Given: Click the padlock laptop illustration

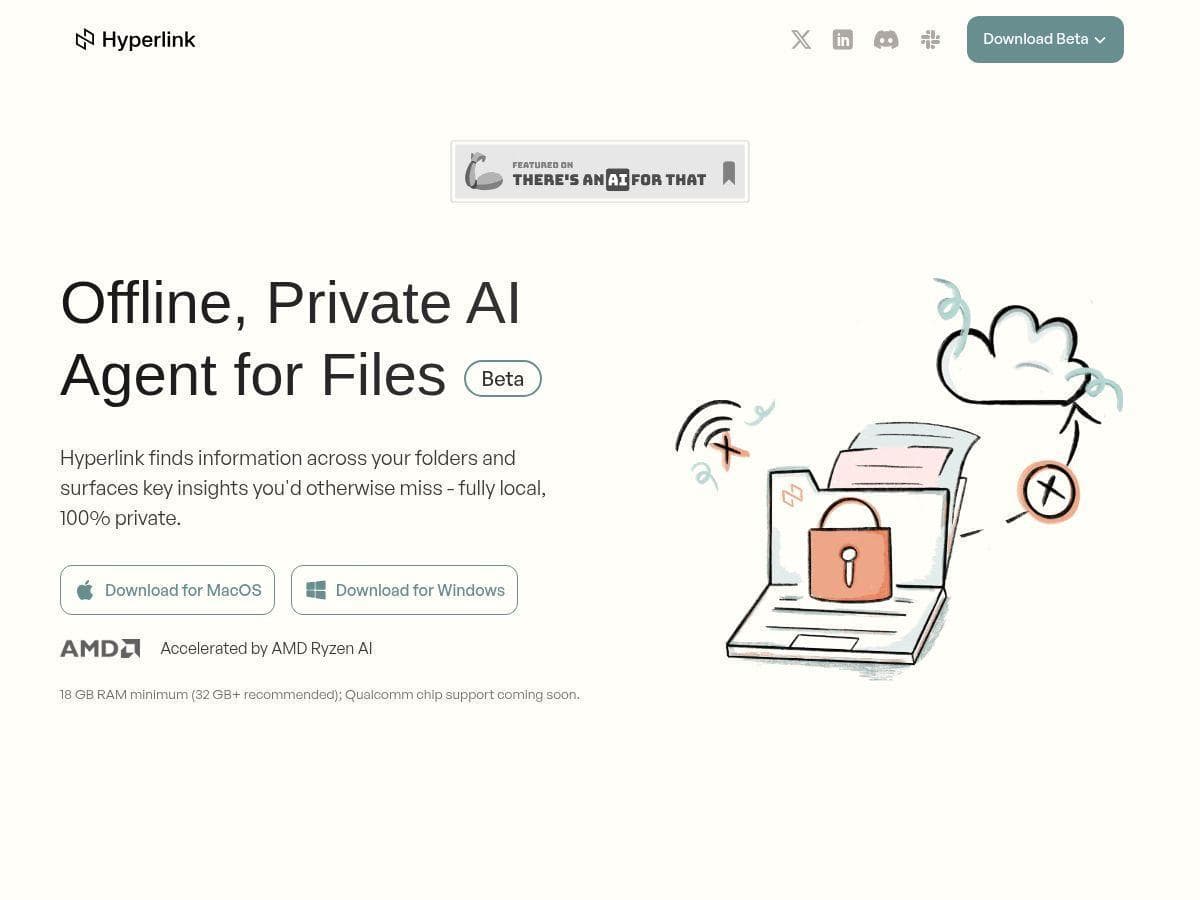Looking at the screenshot, I should [x=899, y=478].
